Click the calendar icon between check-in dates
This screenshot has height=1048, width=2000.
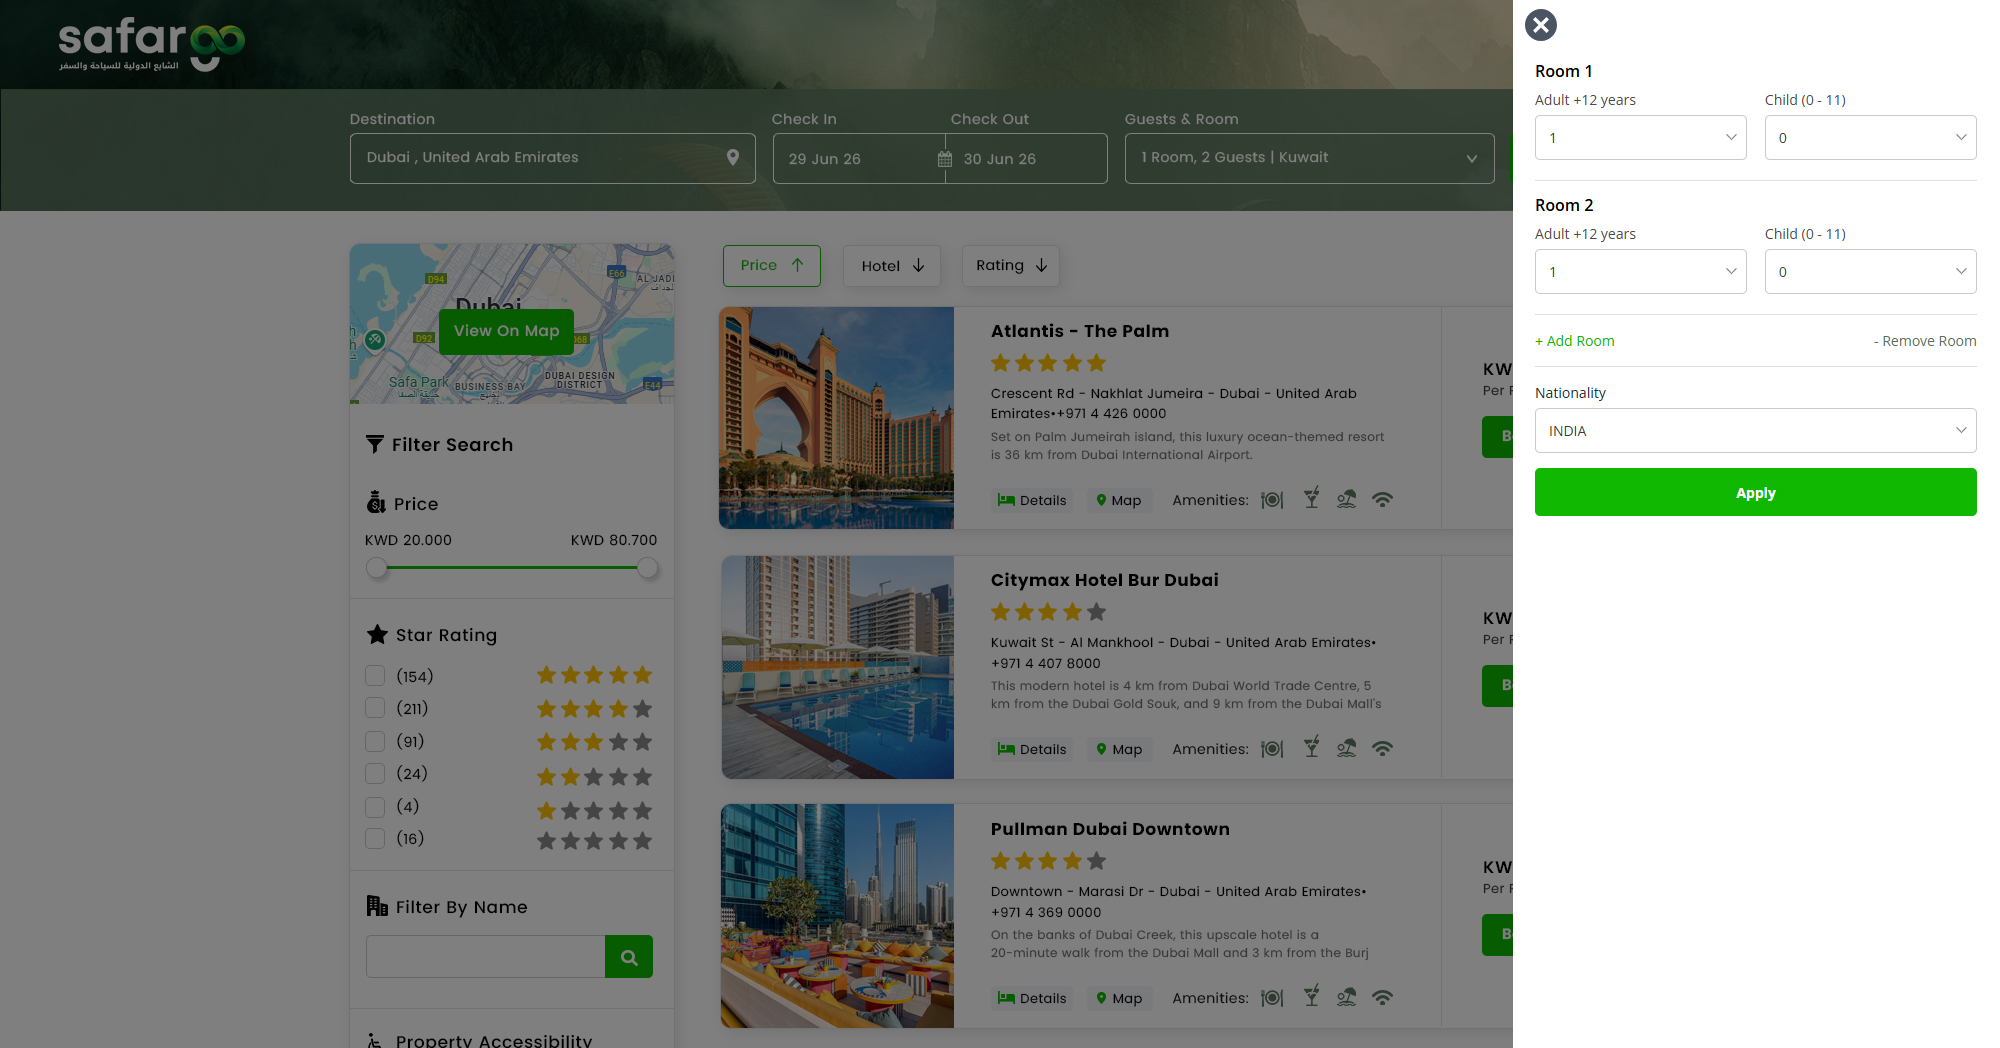pos(945,159)
